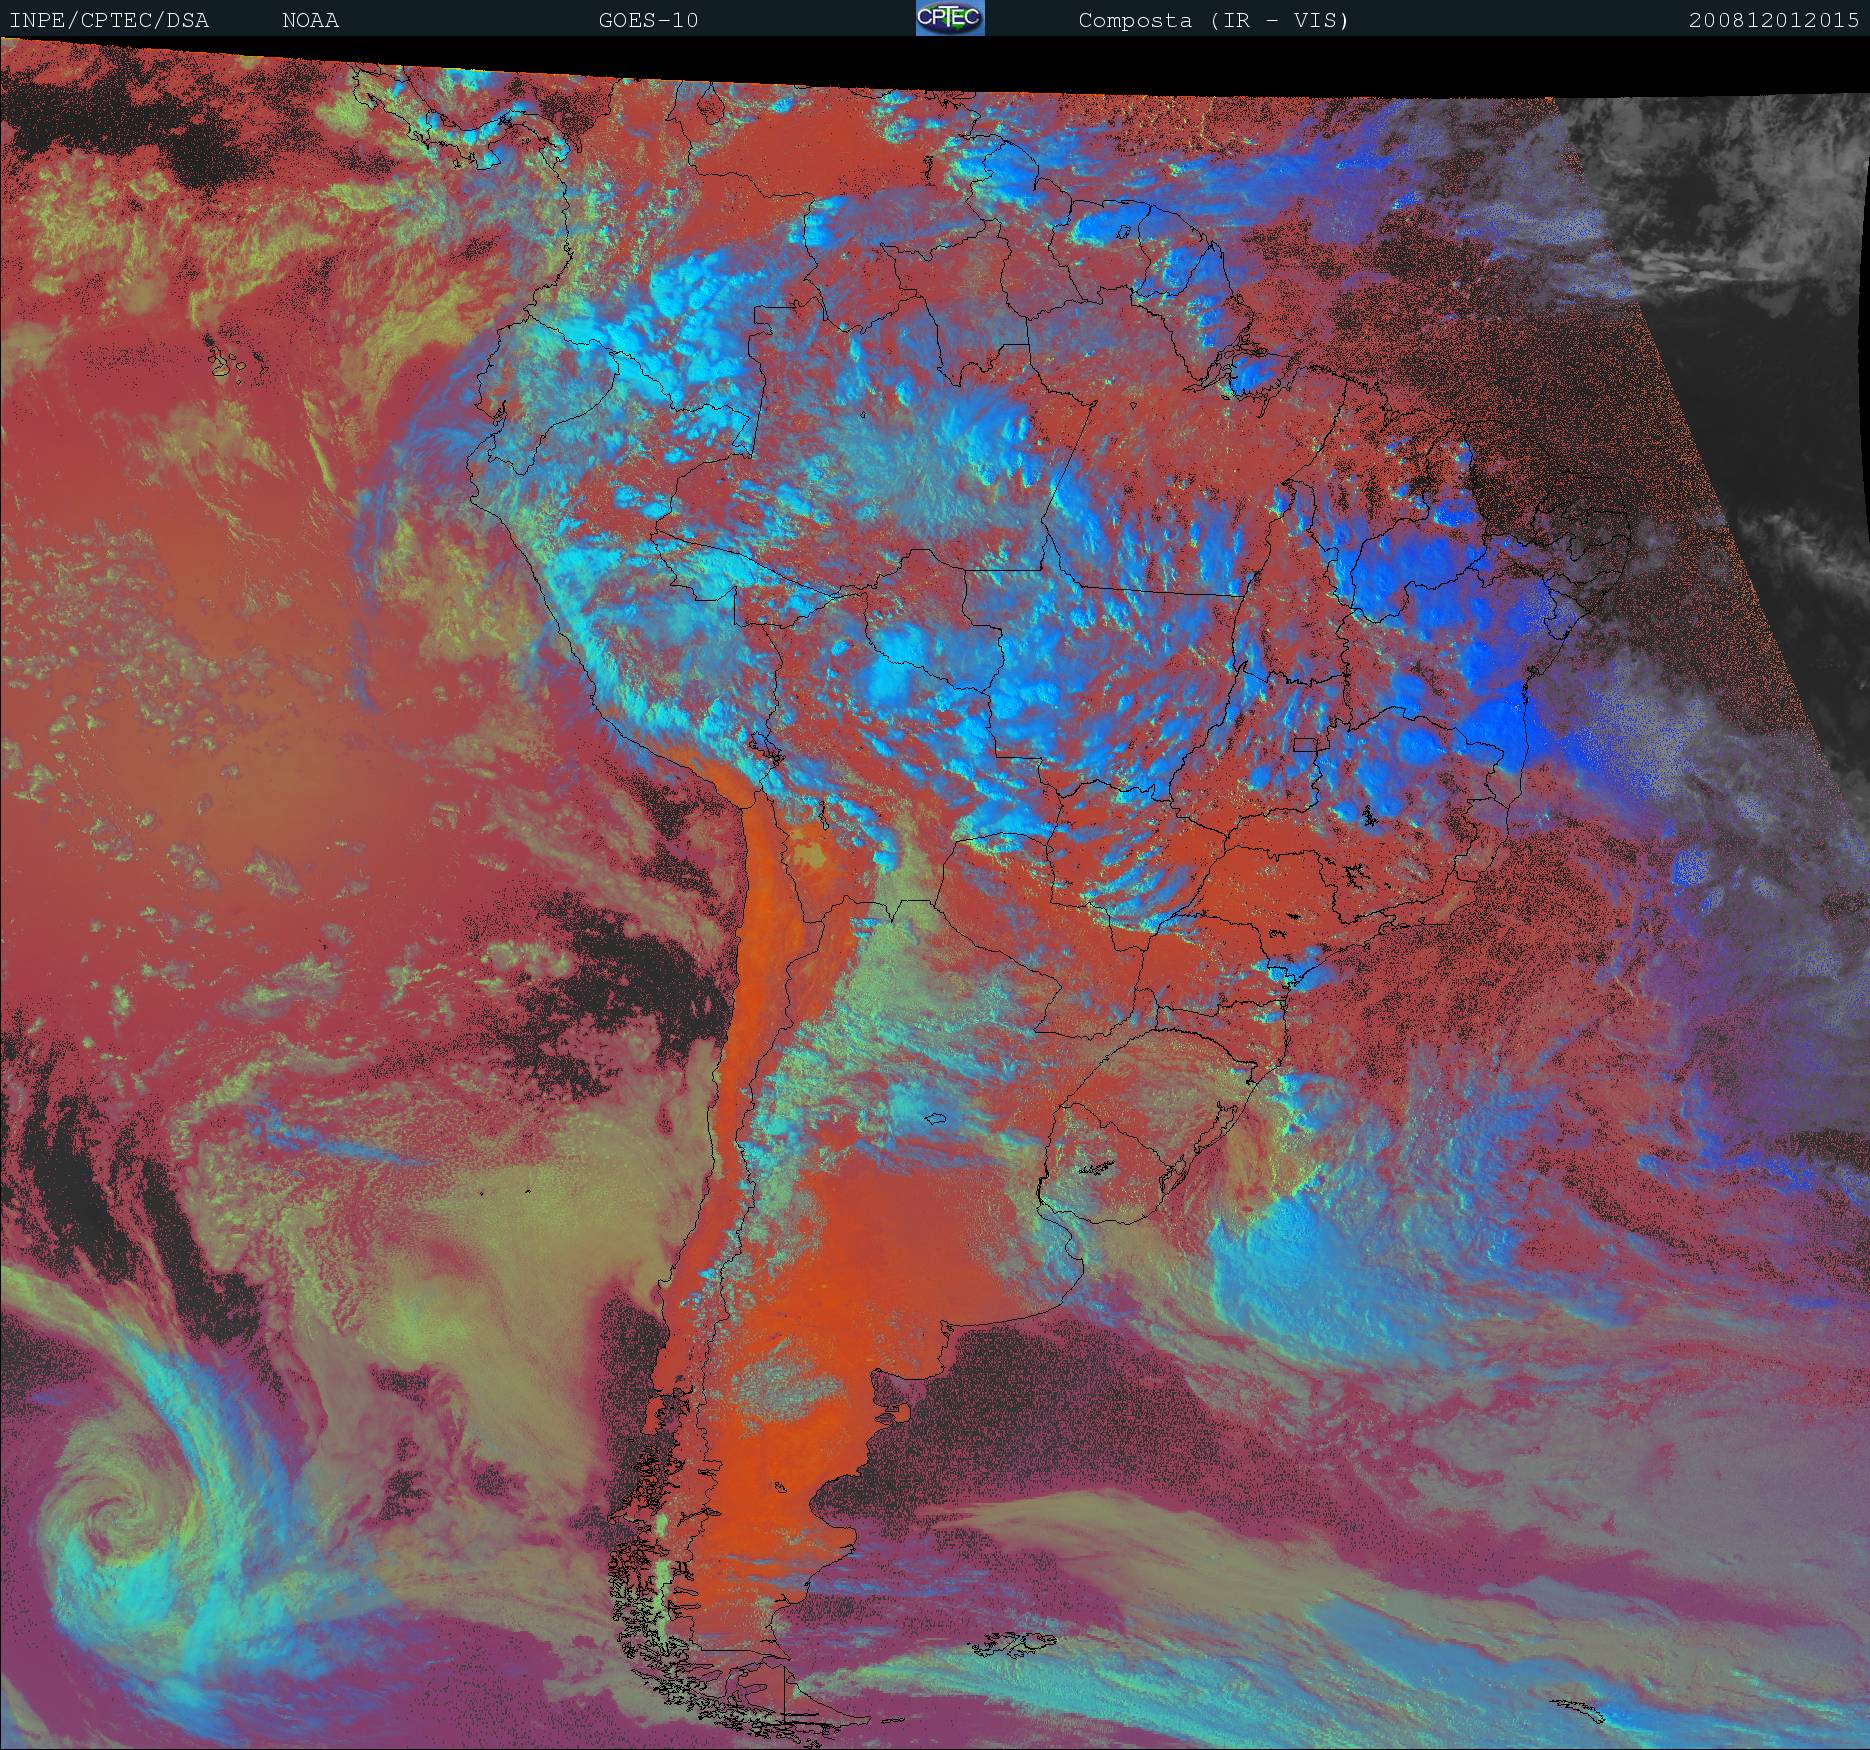Click the CPTEC logo in the header
Screen dimensions: 1870x1750
[950, 18]
